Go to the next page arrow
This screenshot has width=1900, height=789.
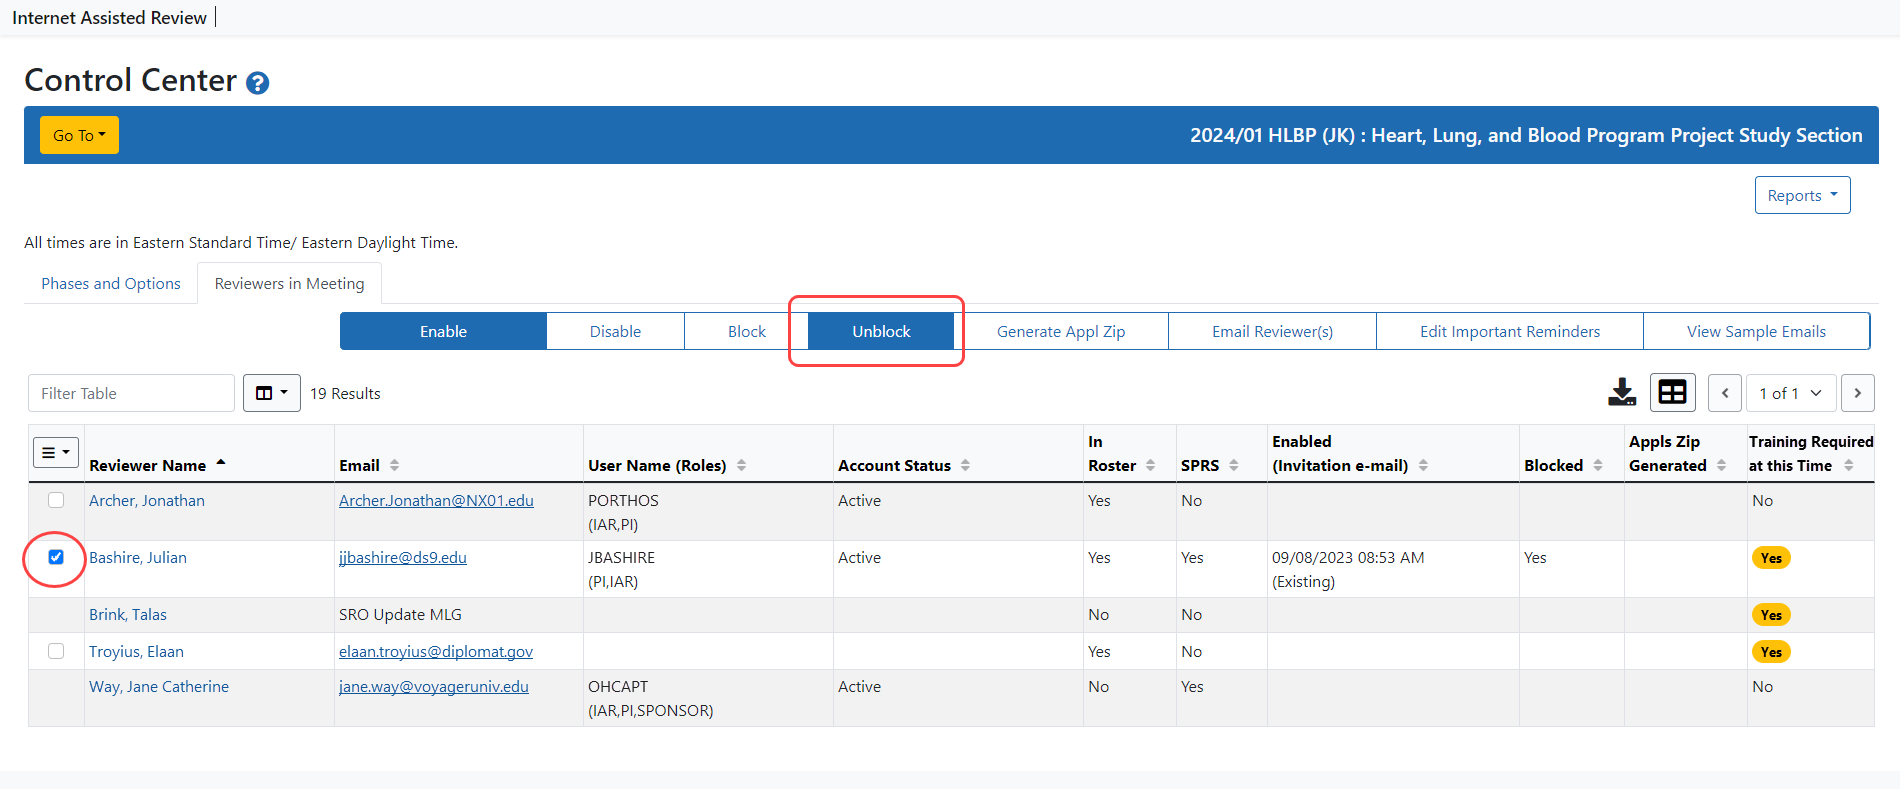click(x=1857, y=393)
